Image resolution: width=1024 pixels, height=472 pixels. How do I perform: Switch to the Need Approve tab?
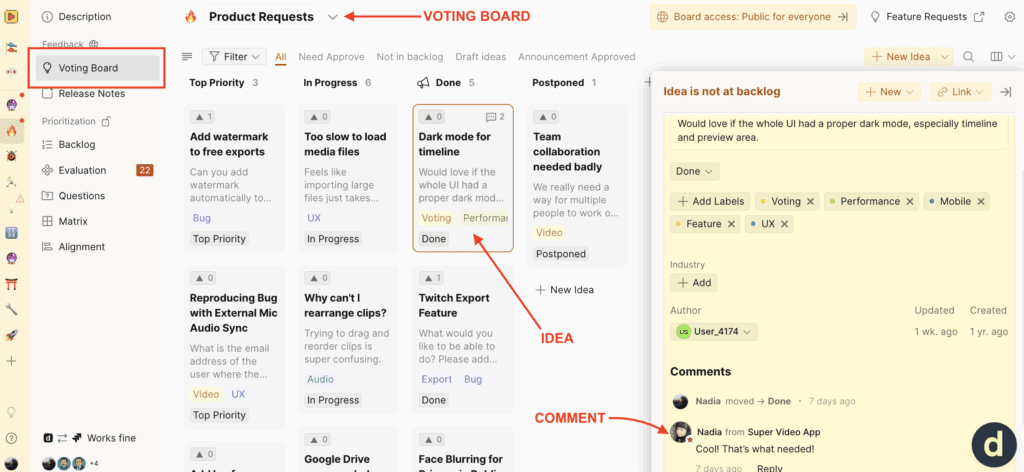331,57
